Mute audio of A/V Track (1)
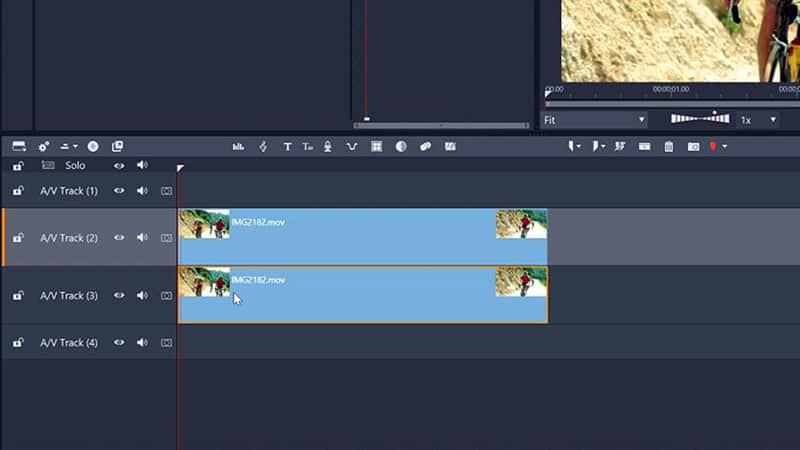 [x=142, y=191]
